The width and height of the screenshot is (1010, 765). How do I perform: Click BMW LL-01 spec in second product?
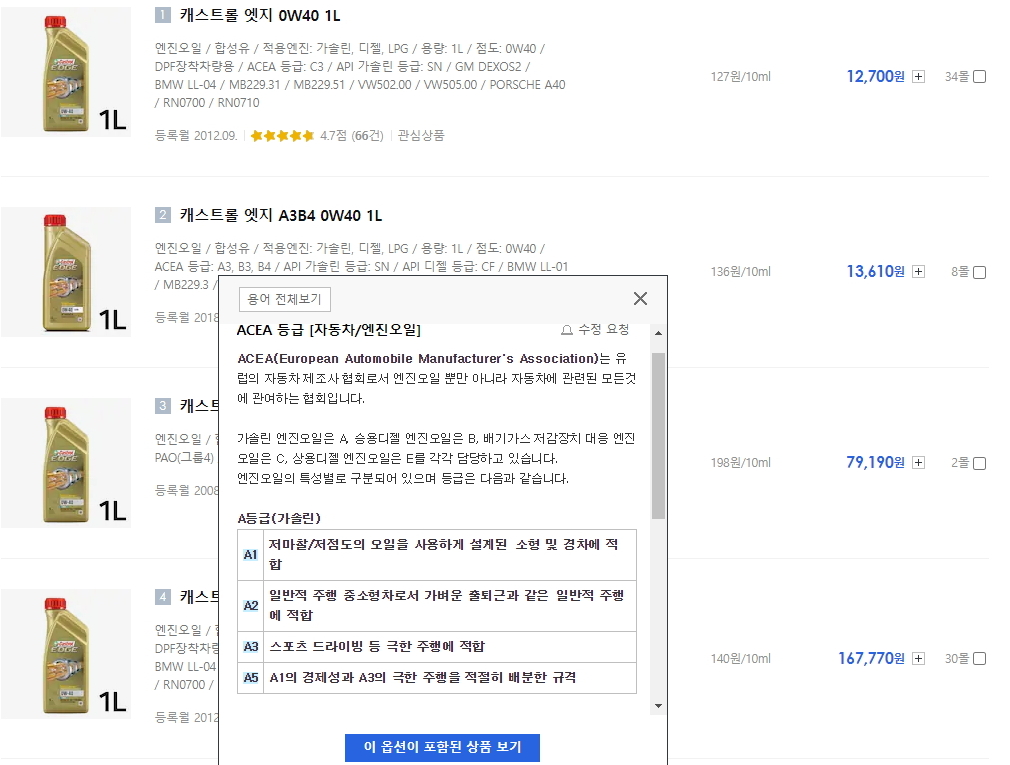537,267
